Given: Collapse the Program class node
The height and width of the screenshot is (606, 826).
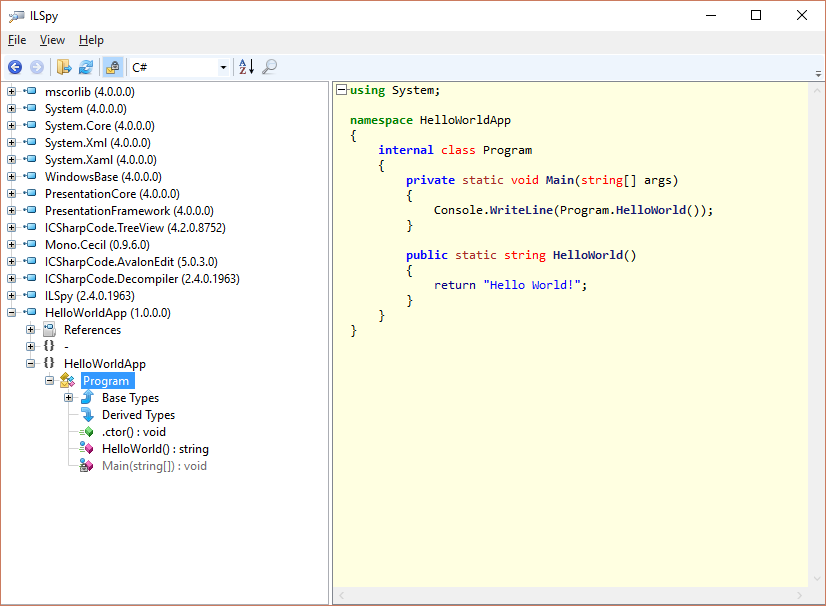Looking at the screenshot, I should pyautogui.click(x=50, y=380).
